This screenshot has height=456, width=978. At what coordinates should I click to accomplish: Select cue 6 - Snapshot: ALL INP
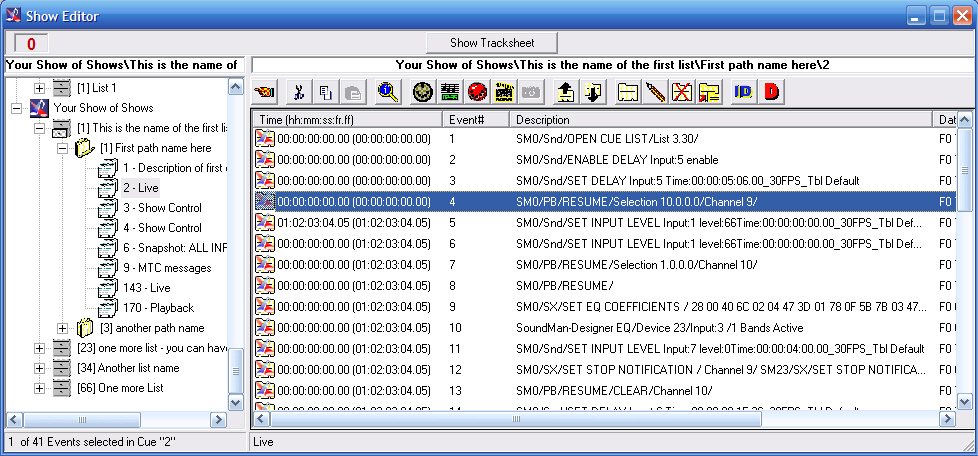tap(174, 248)
